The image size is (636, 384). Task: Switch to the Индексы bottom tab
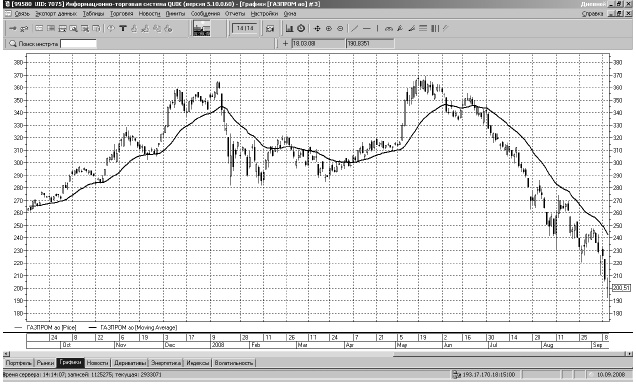click(198, 363)
